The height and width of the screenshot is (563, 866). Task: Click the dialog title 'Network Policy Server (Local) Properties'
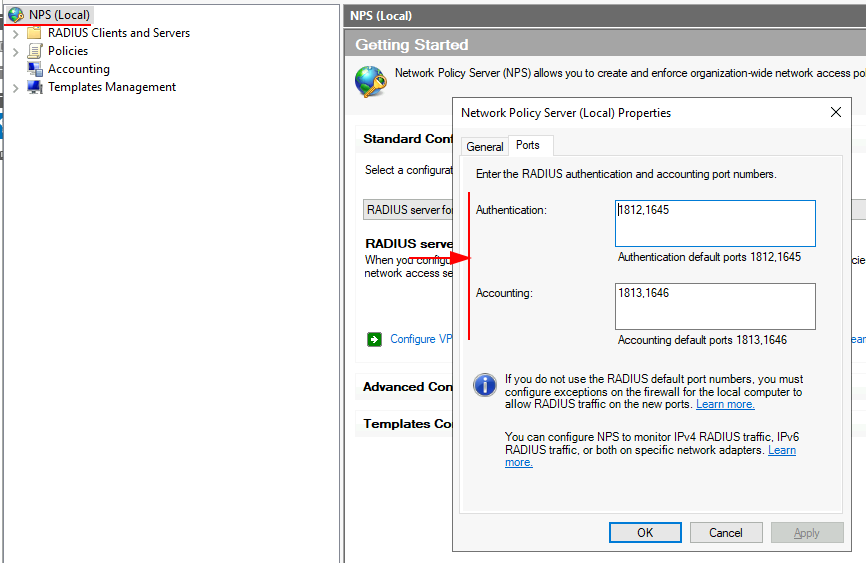pos(566,113)
